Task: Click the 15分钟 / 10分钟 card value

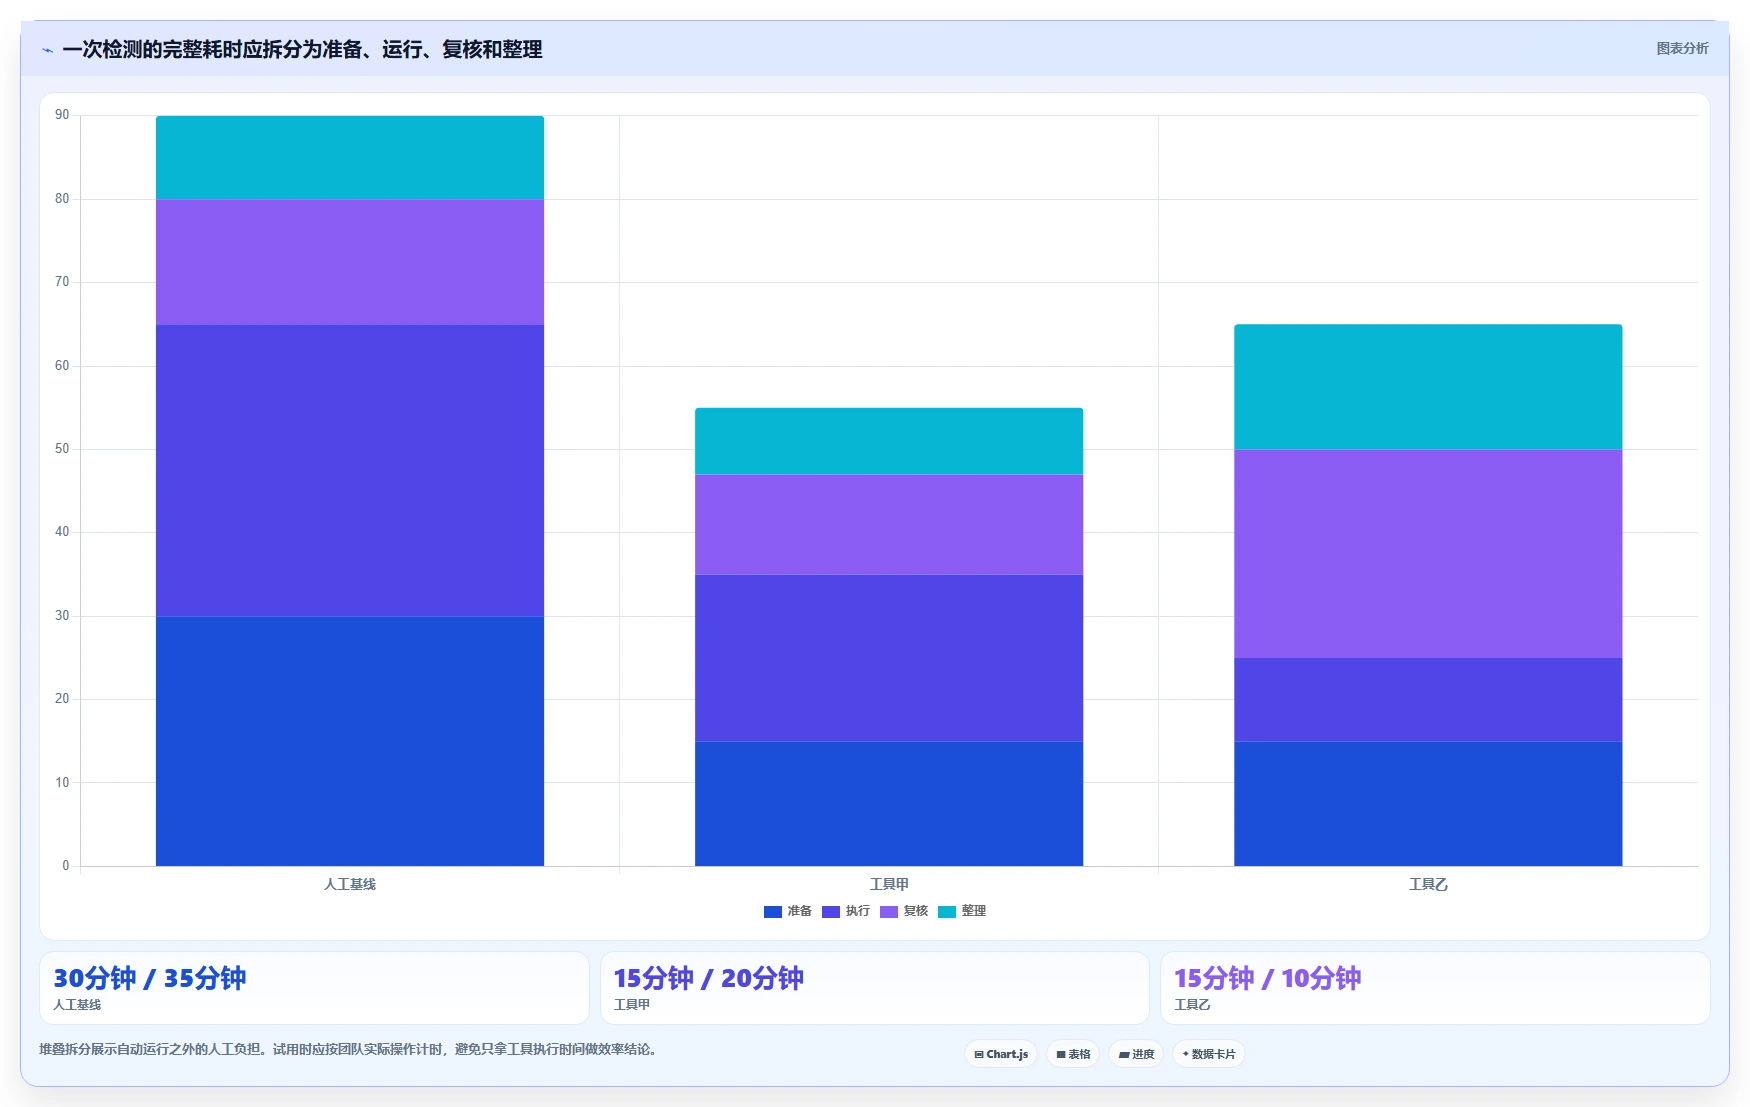Action: pyautogui.click(x=1267, y=978)
